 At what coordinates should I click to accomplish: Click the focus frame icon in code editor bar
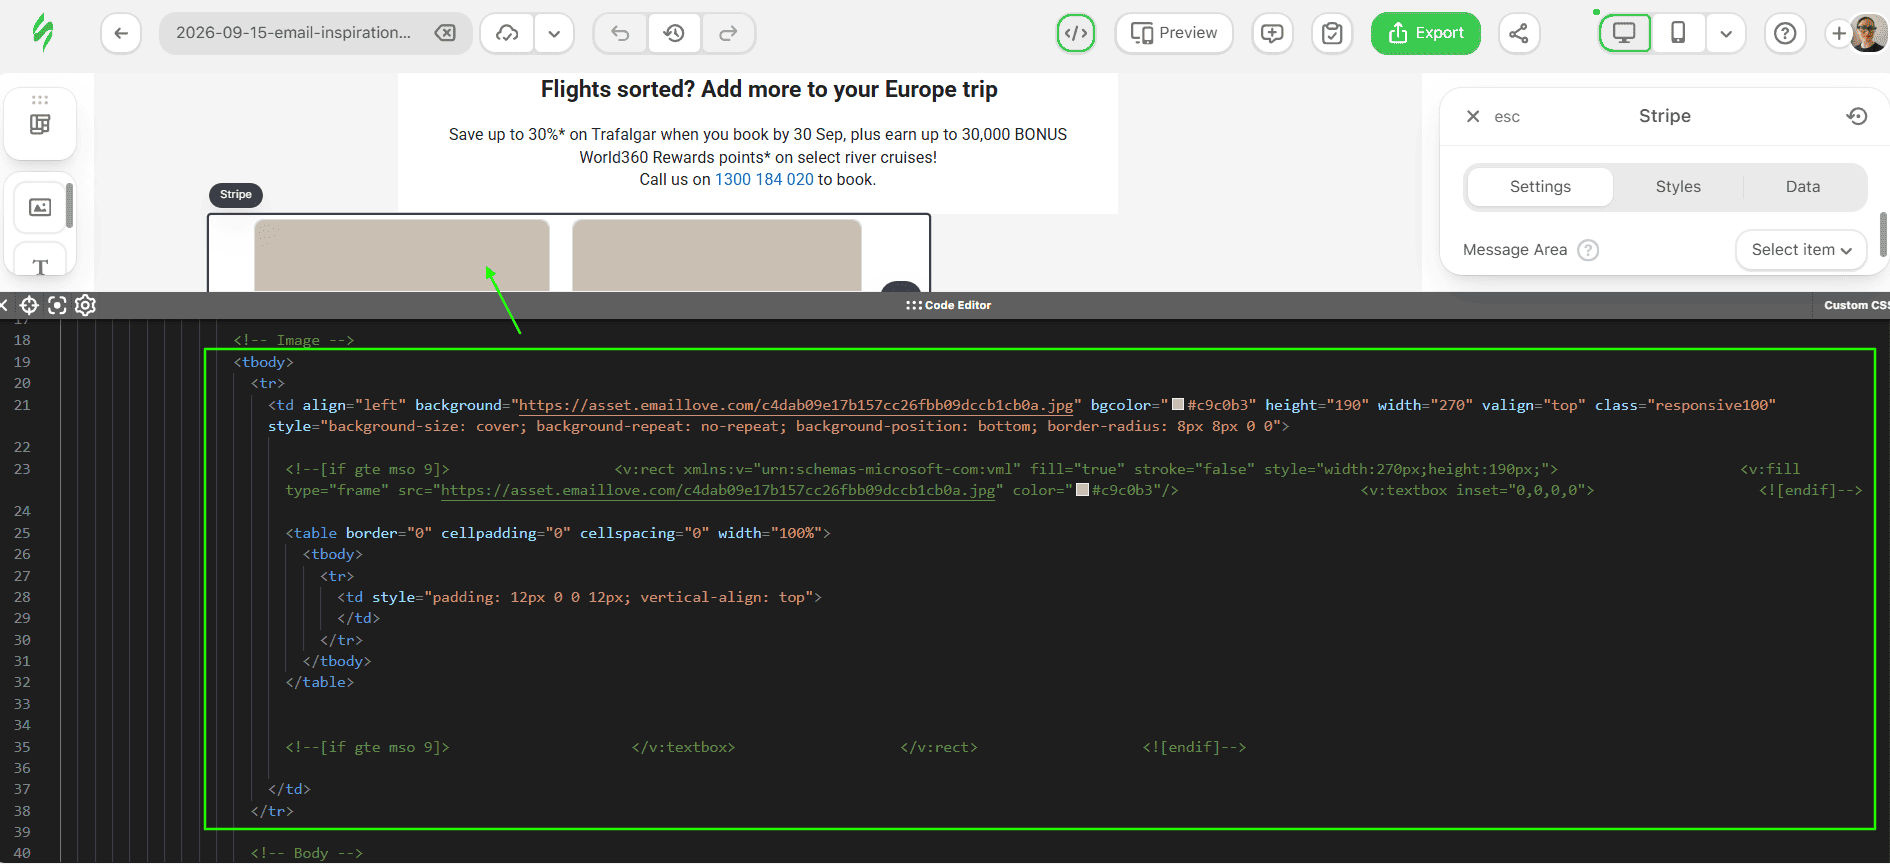(x=57, y=305)
